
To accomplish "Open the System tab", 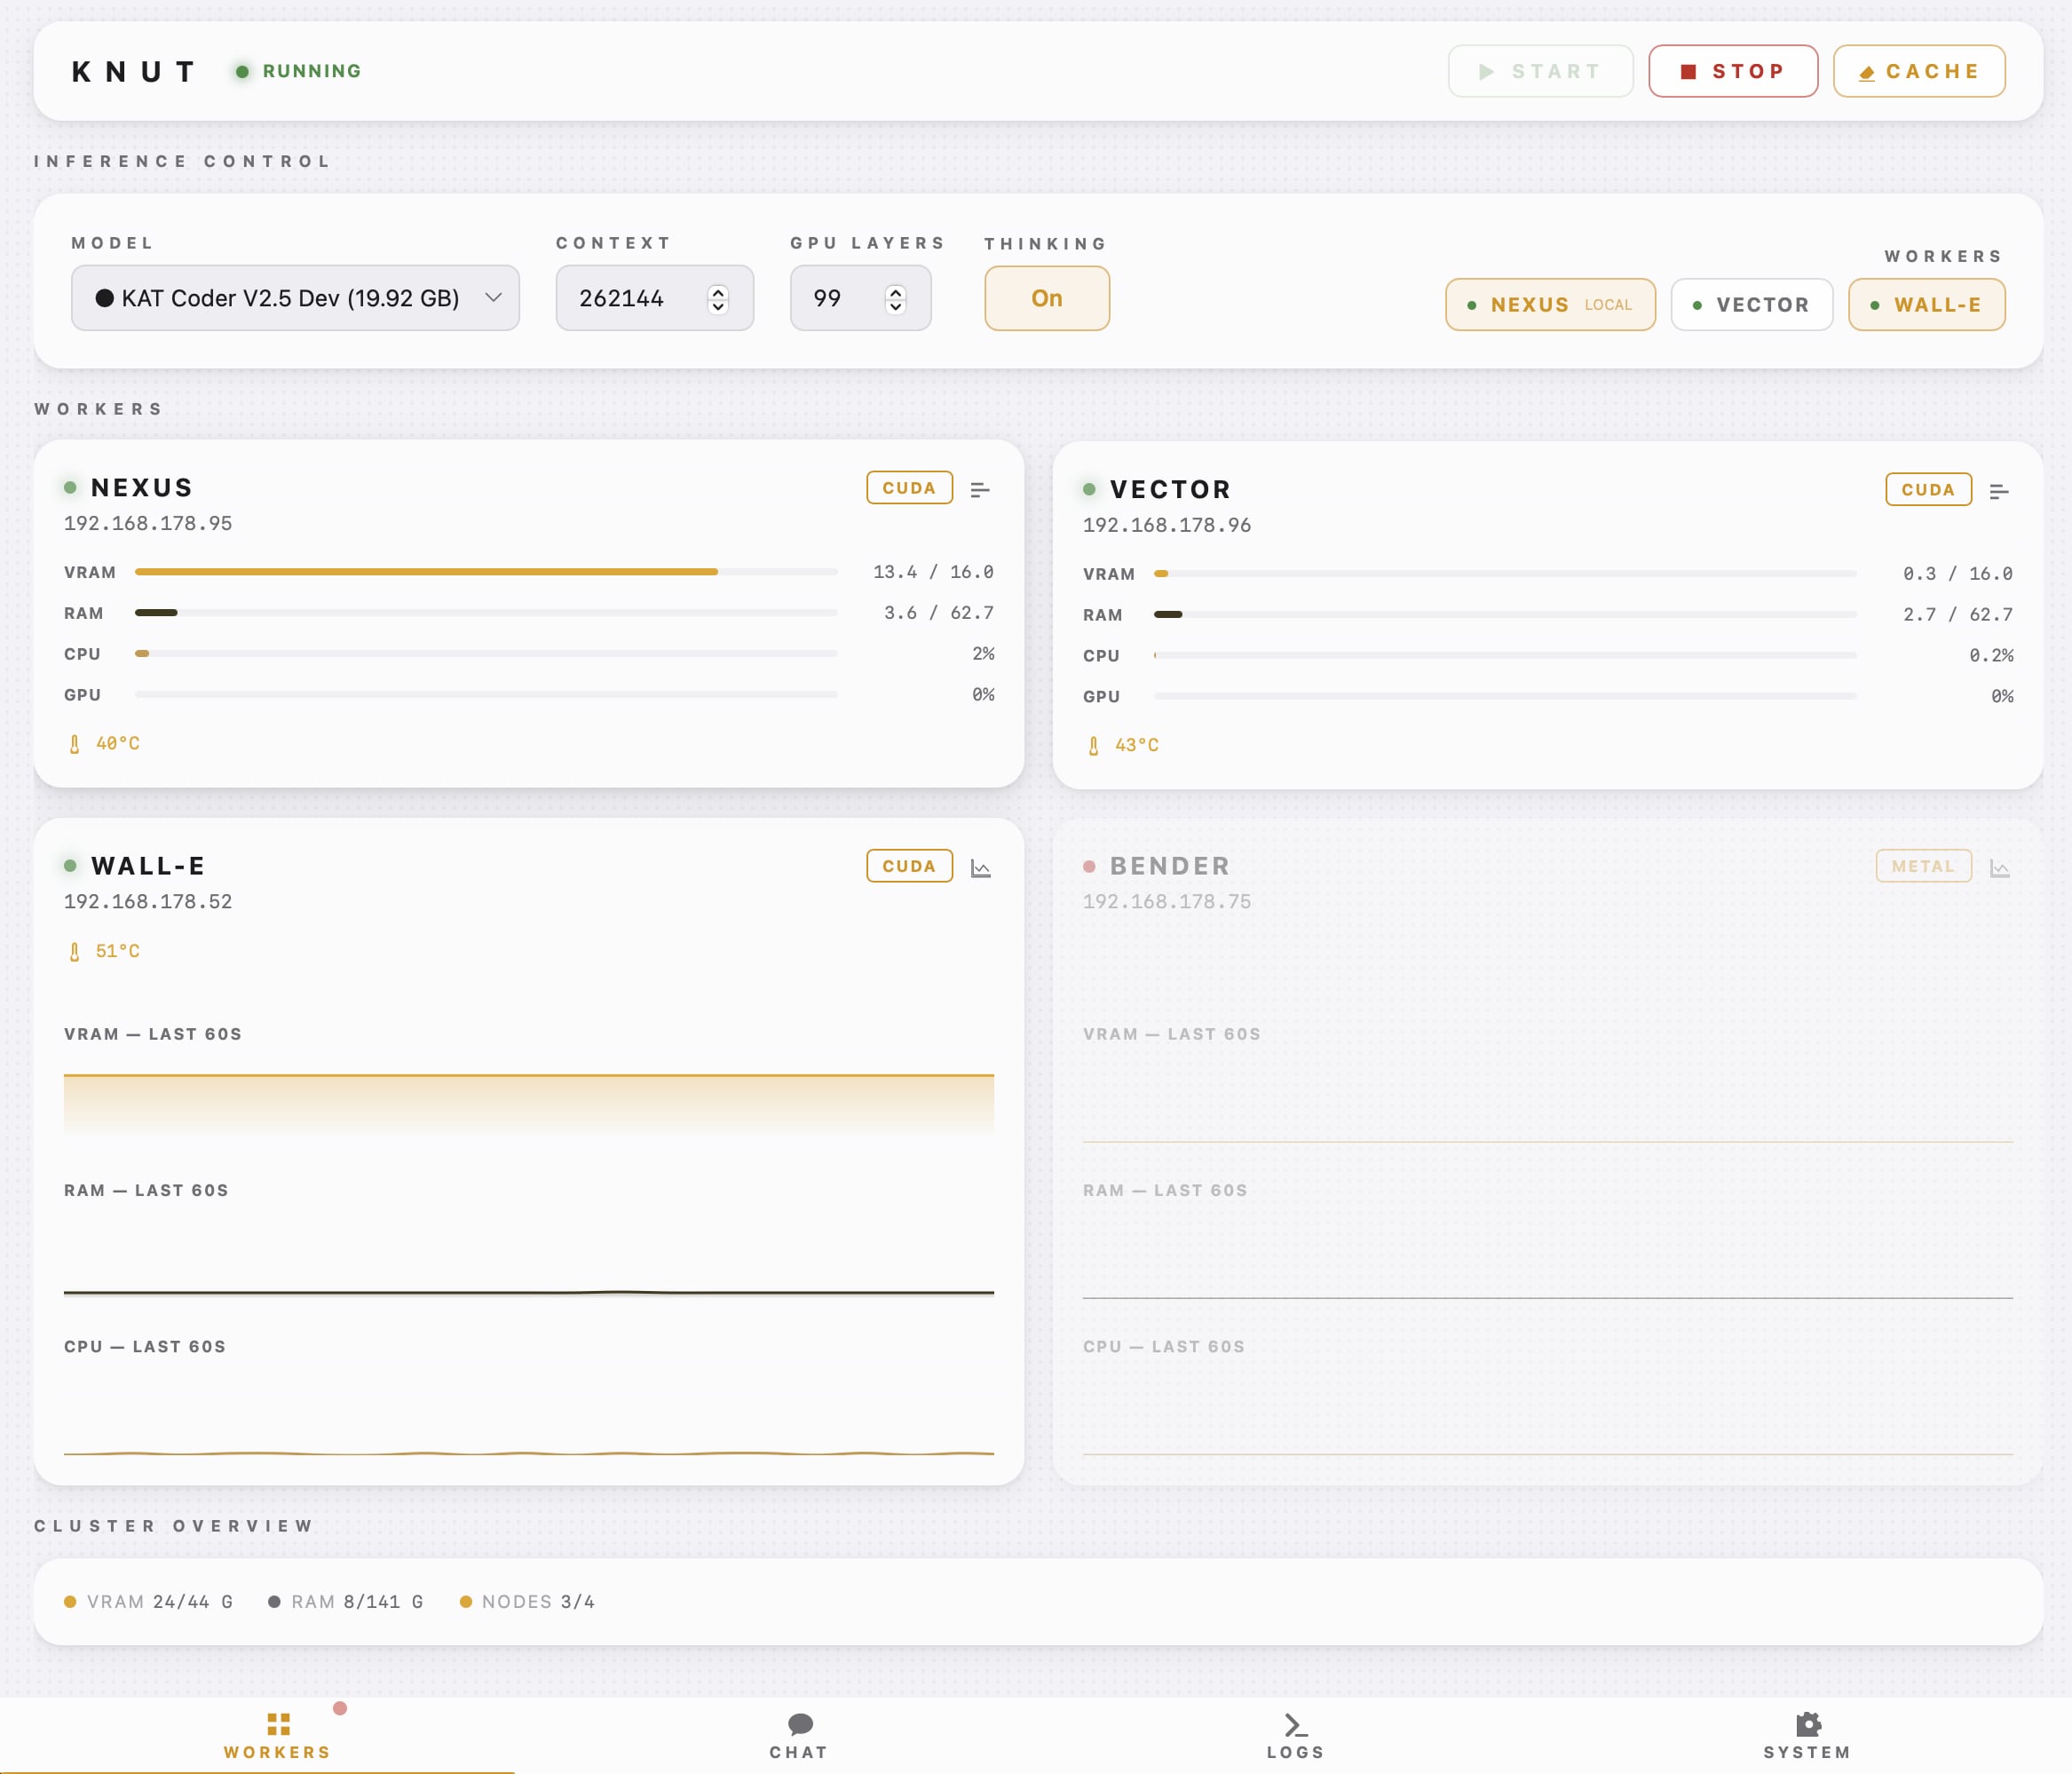I will 1807,1735.
